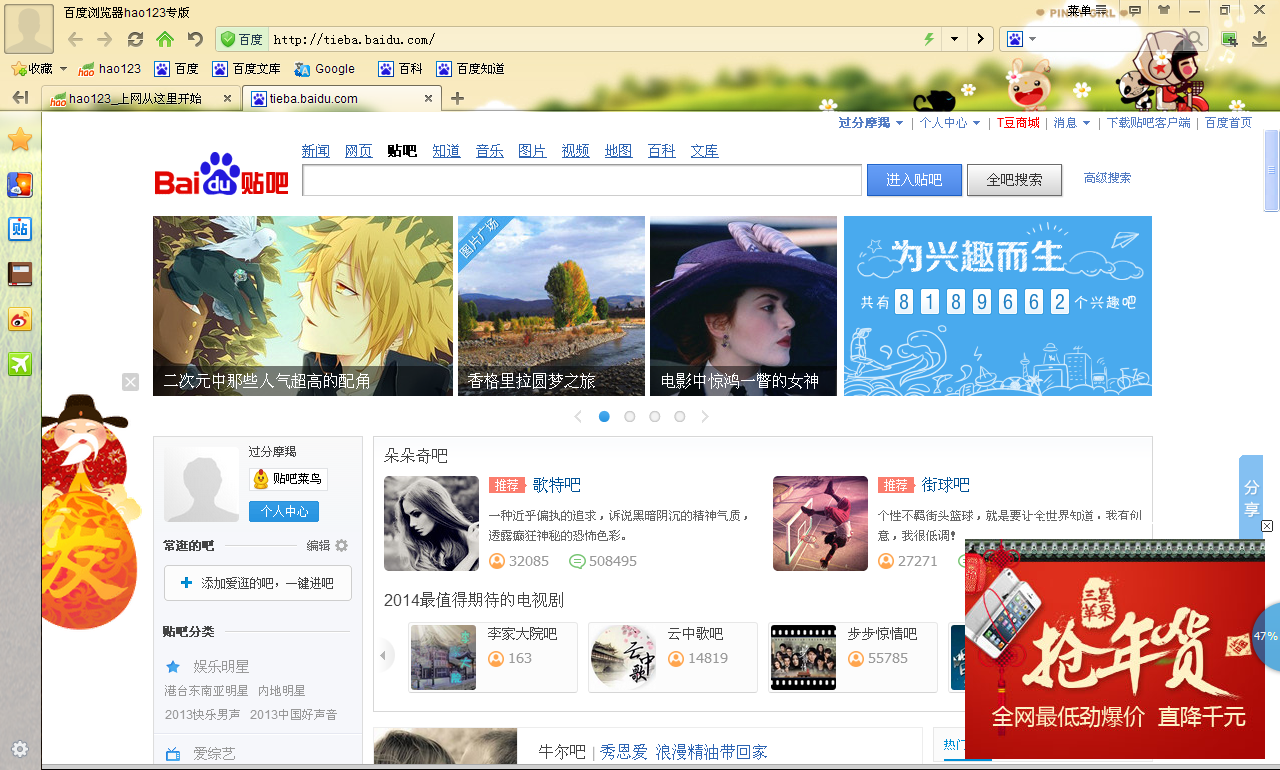Open the Weibo sidebar icon
1280x770 pixels.
[x=20, y=319]
